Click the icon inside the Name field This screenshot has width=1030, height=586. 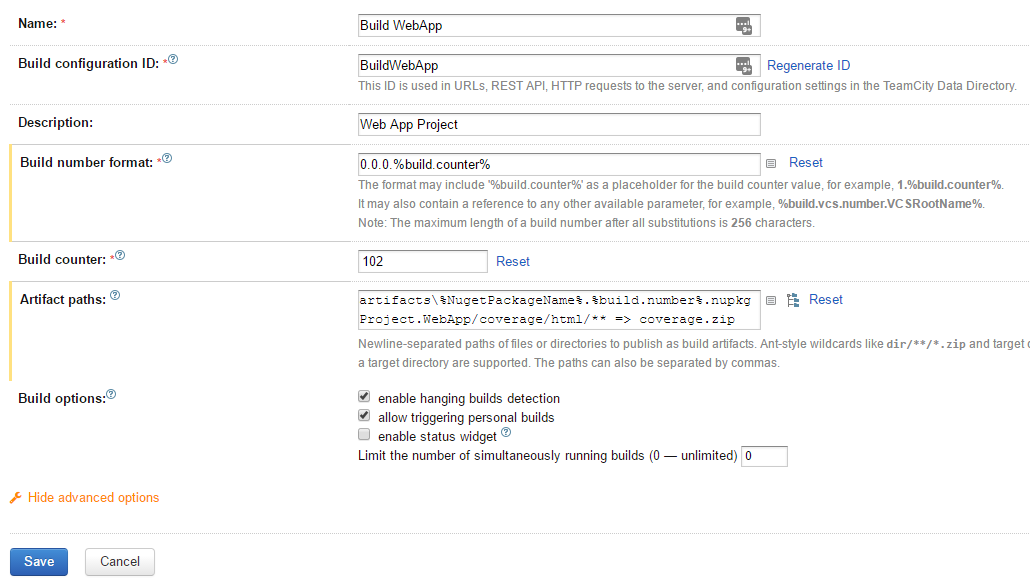point(743,25)
